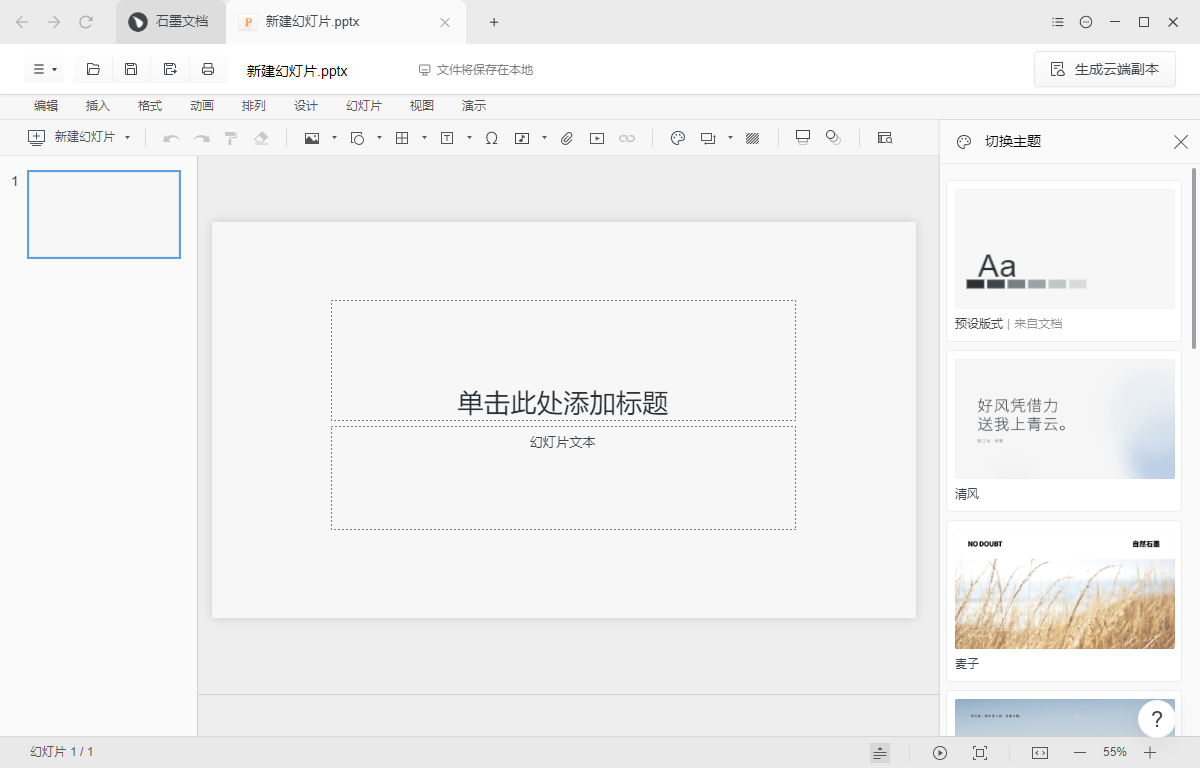Insert a special character with the Ω icon
1200x768 pixels.
491,138
